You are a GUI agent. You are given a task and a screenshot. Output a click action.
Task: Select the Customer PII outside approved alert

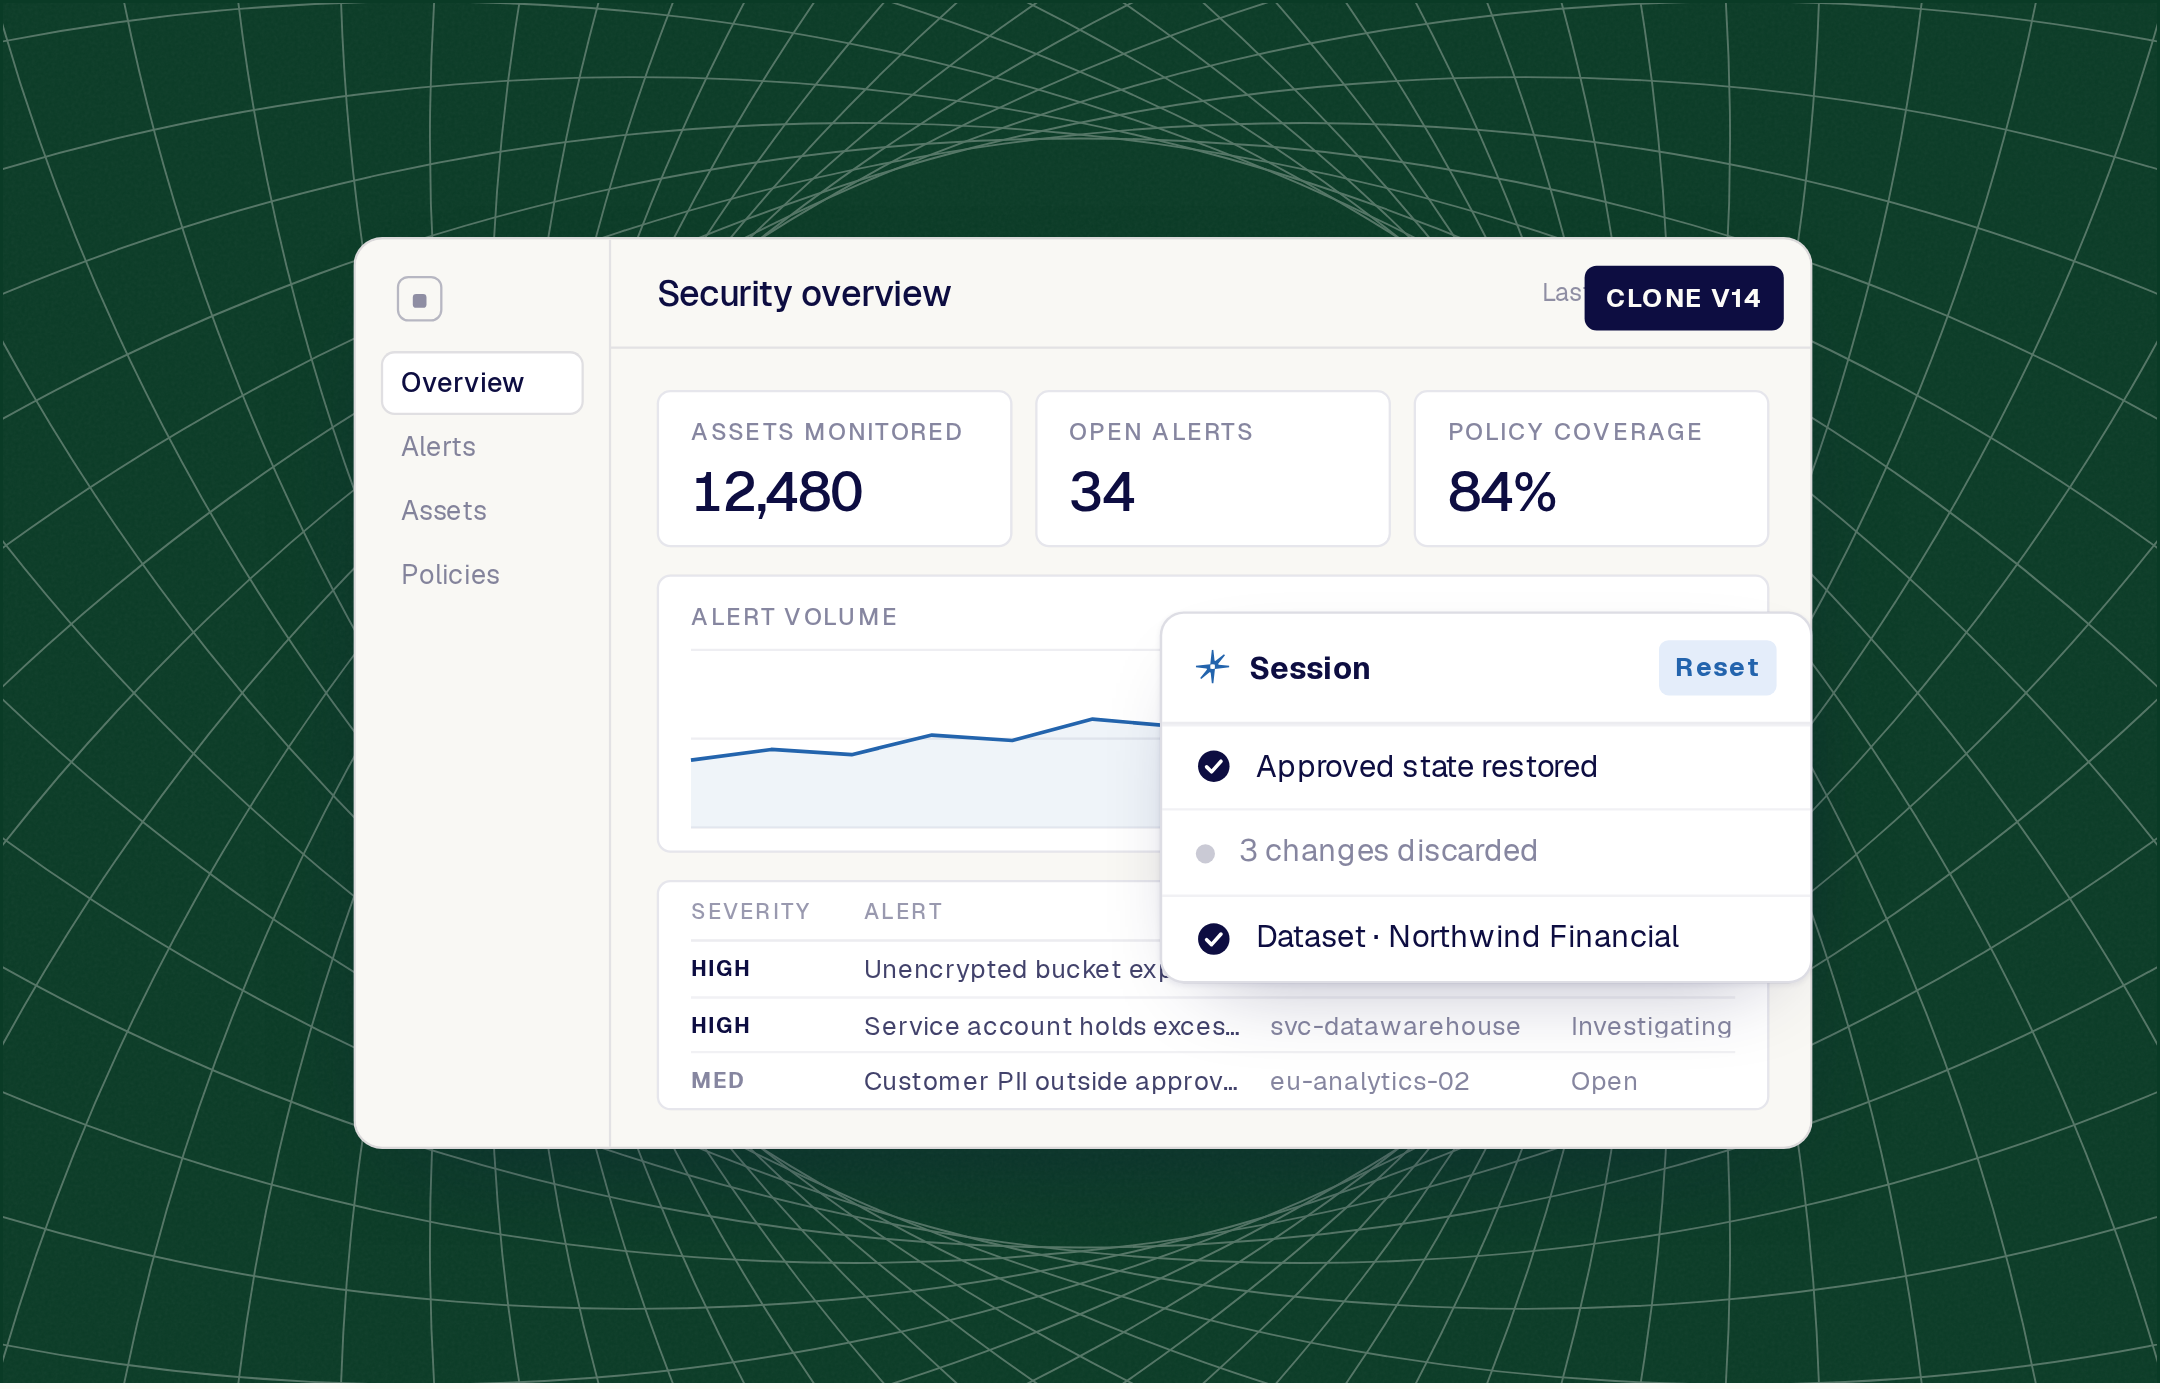tap(1213, 1081)
